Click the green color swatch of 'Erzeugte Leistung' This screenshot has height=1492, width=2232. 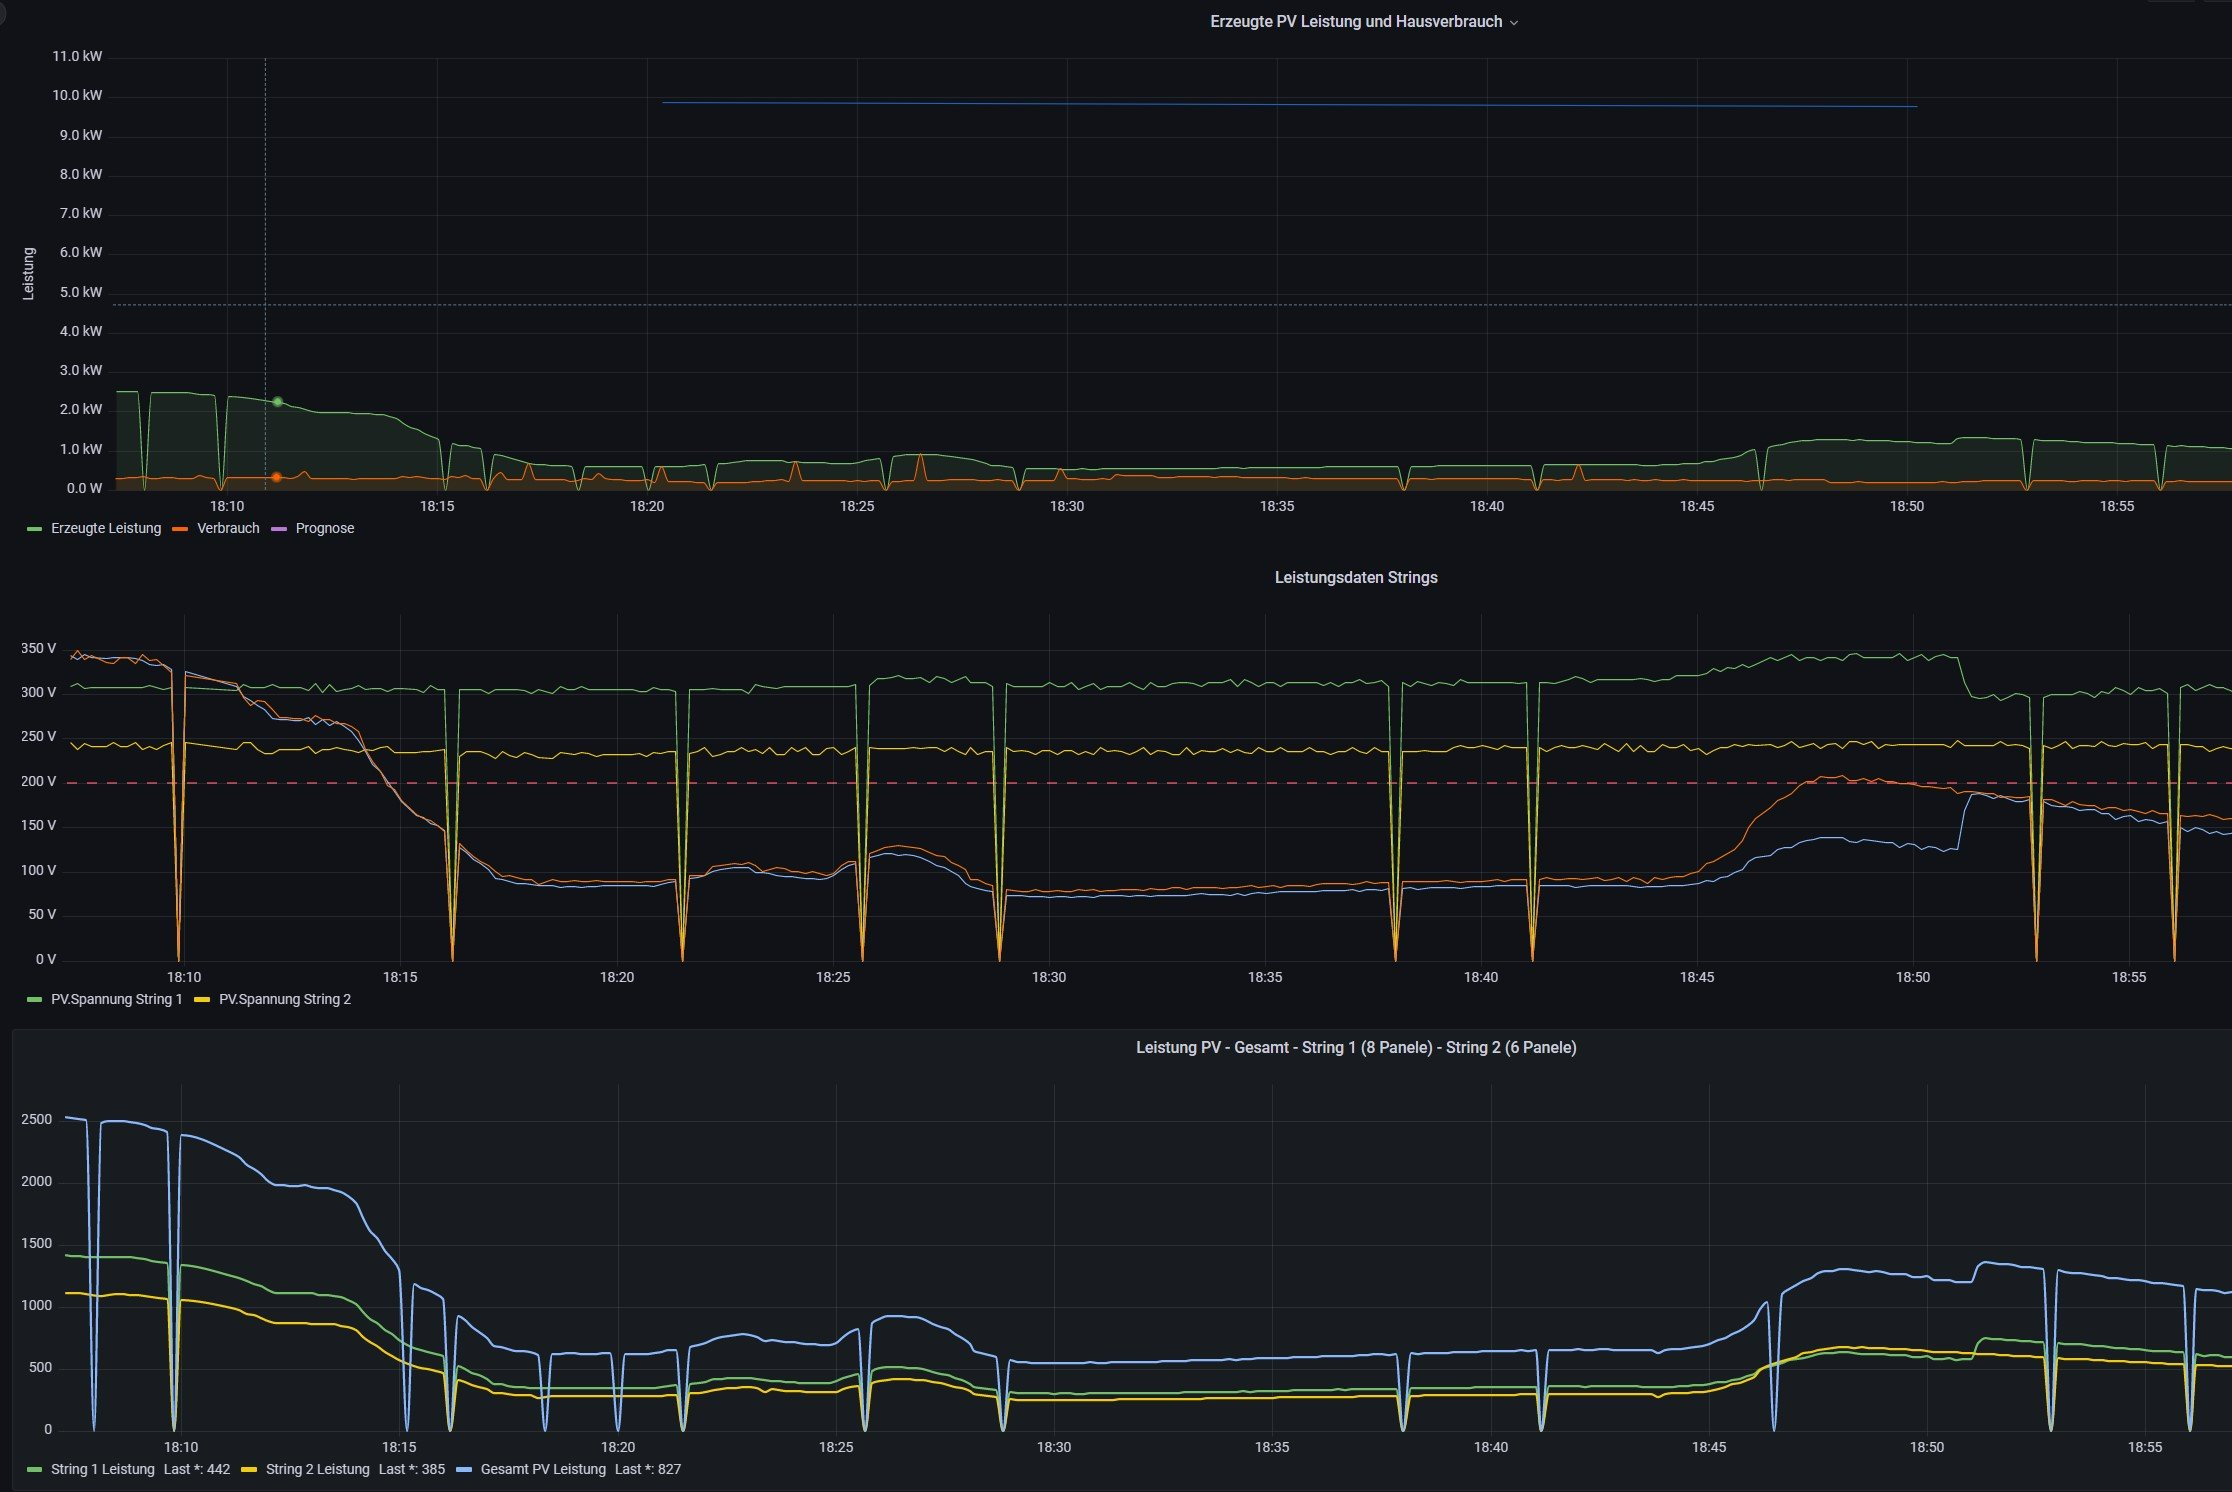tap(35, 529)
